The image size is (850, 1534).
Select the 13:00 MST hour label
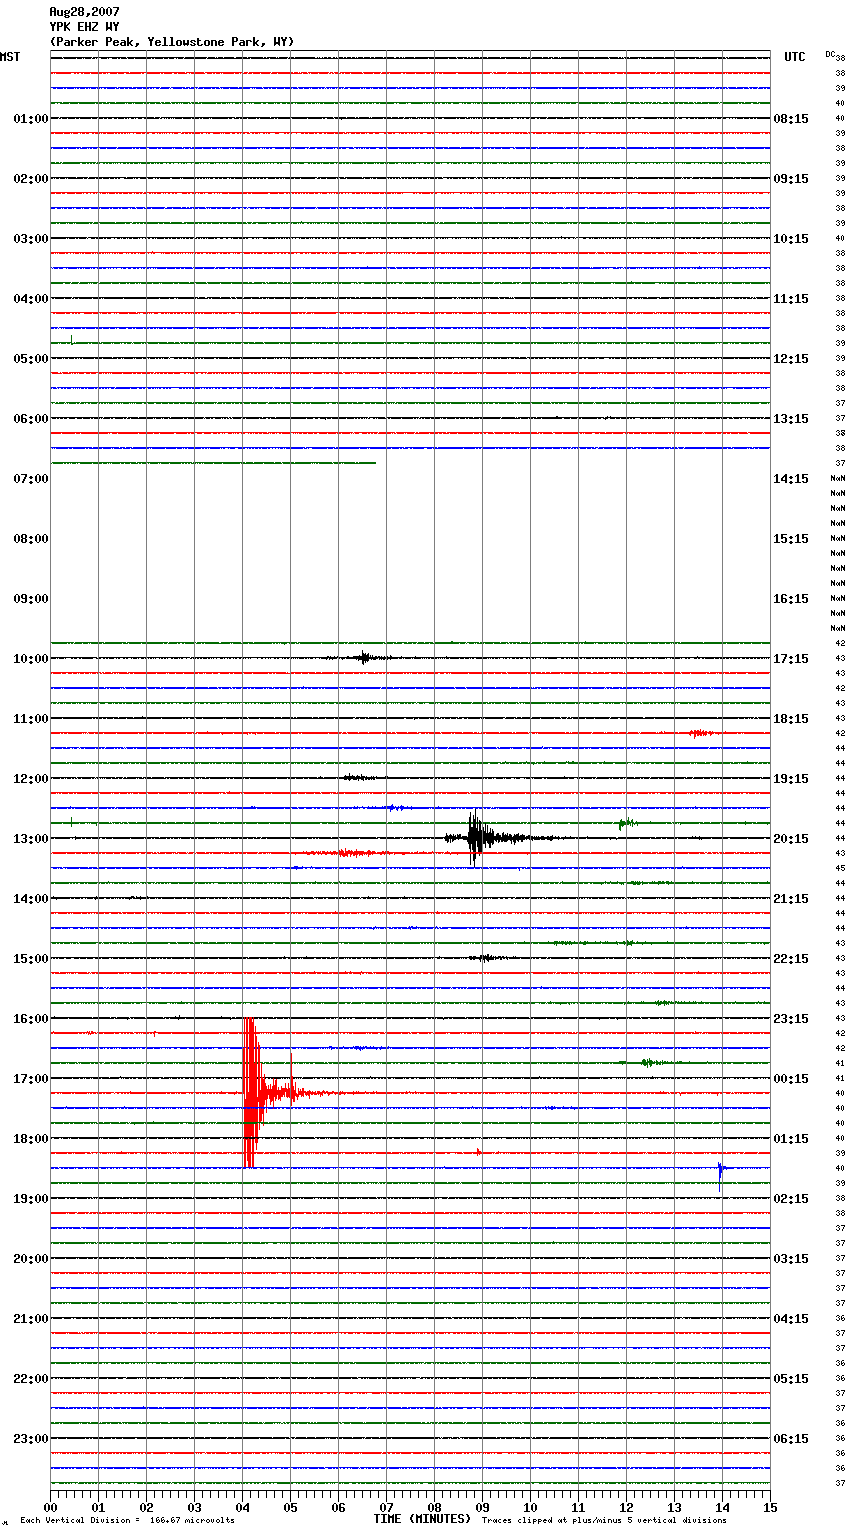click(x=30, y=839)
